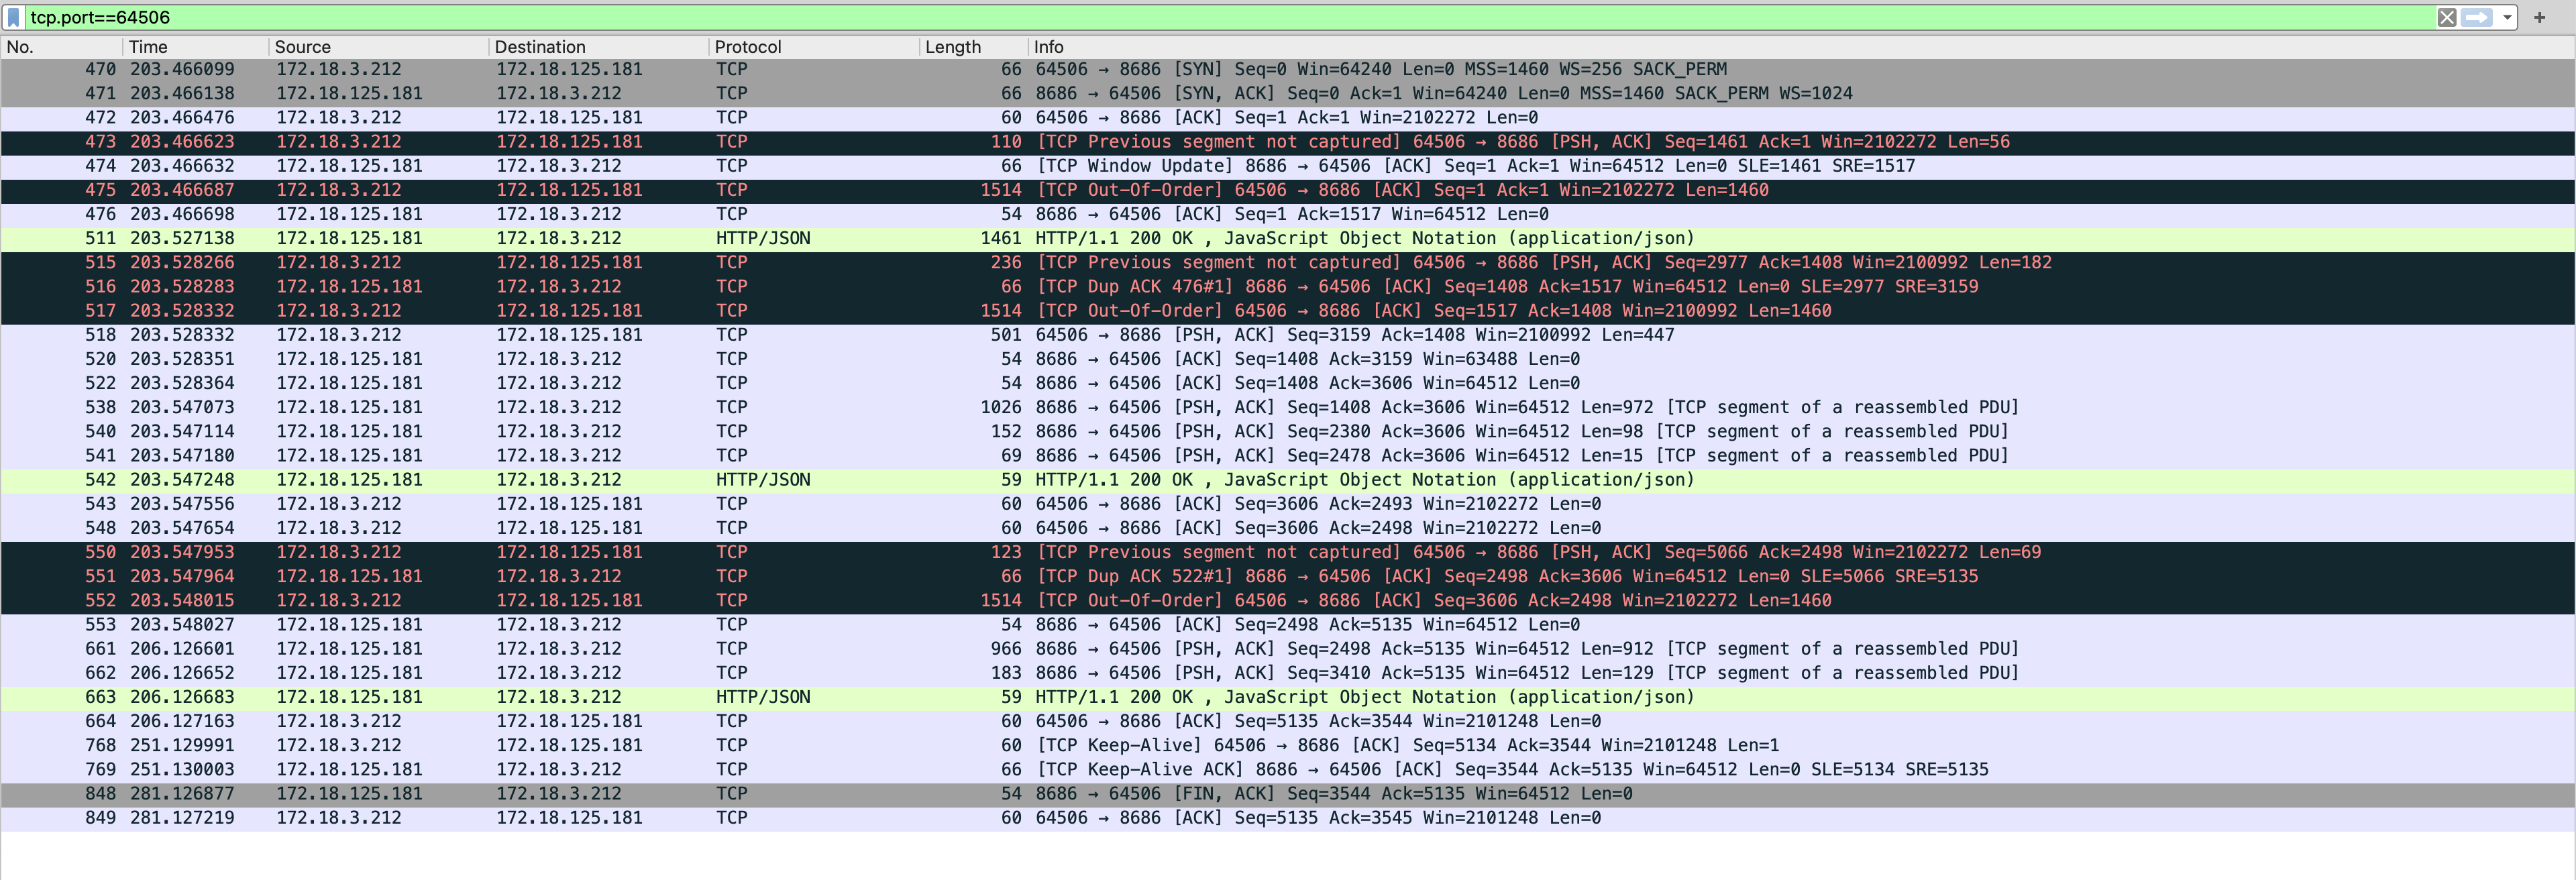The image size is (2576, 880).
Task: Select packet 520 with Ack=3159
Action: click(1288, 359)
